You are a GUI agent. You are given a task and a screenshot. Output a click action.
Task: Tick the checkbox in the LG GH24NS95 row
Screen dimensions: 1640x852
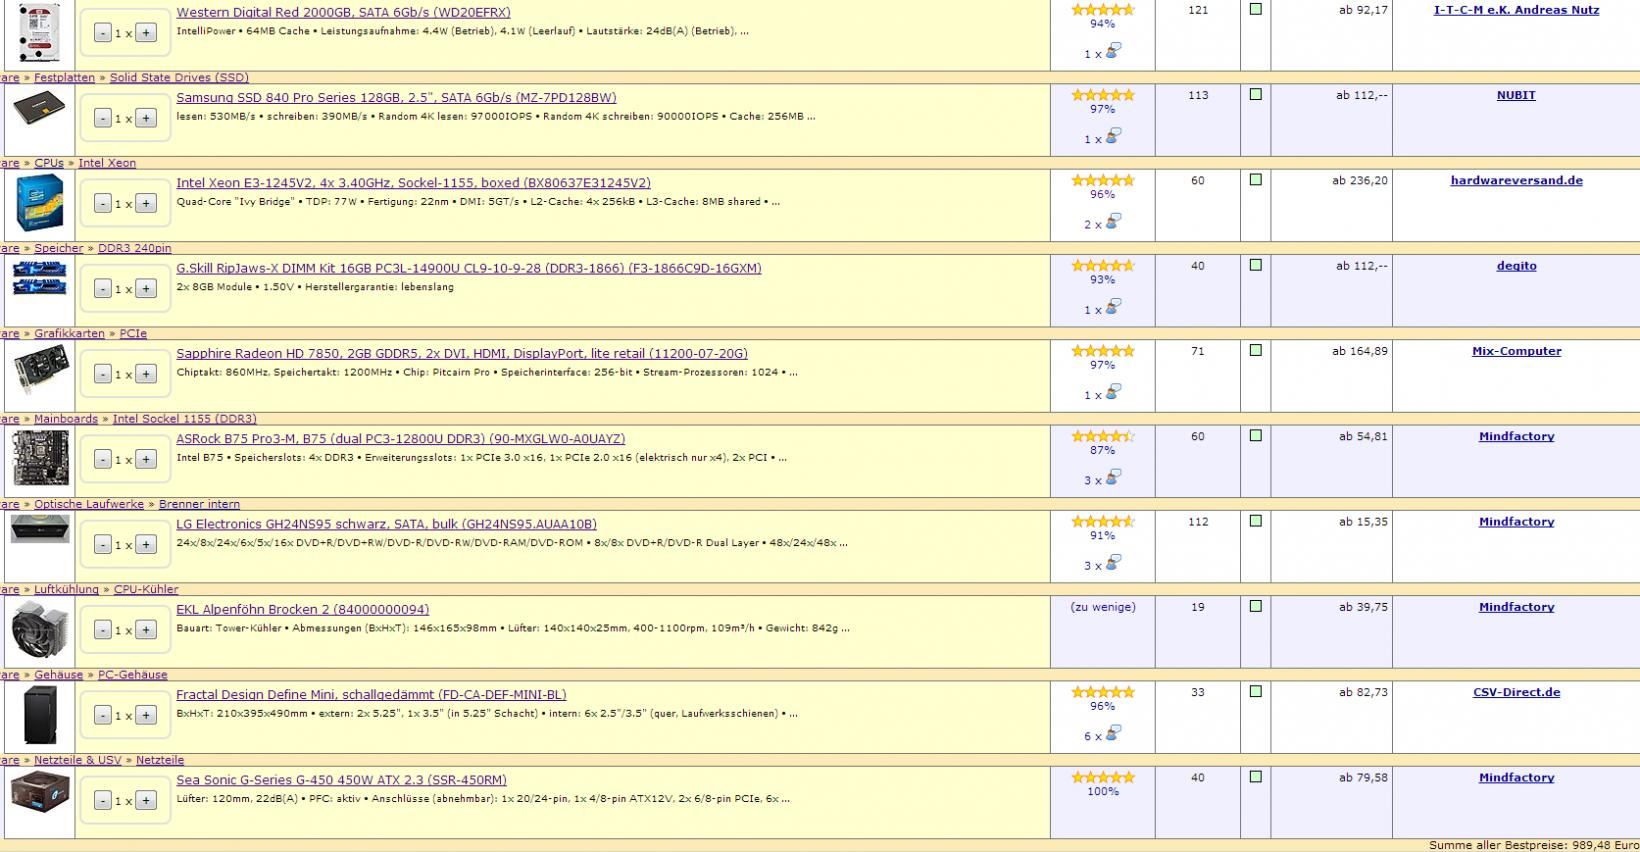click(x=1256, y=521)
